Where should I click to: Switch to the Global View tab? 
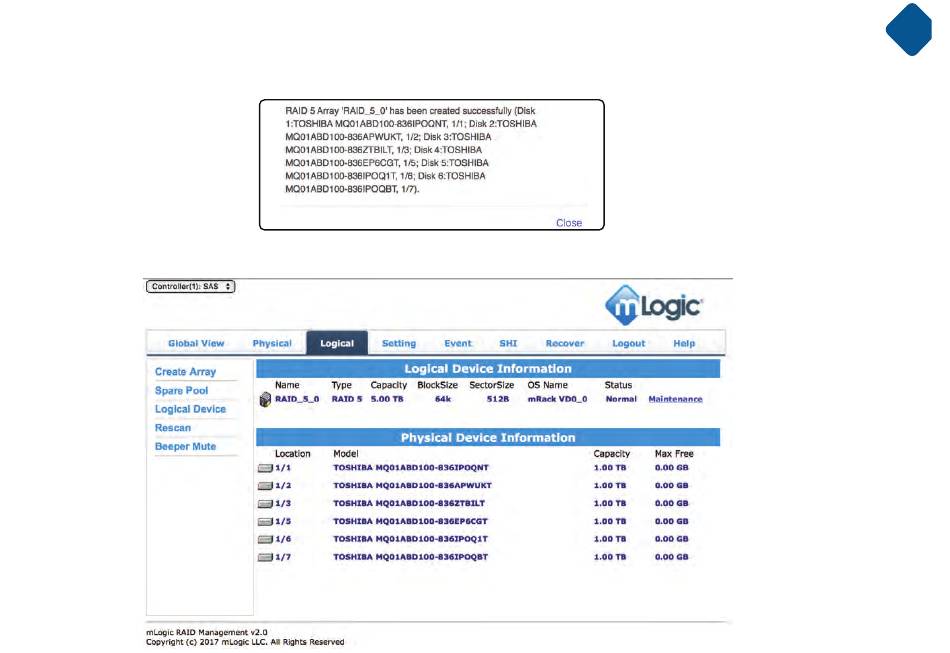(196, 343)
